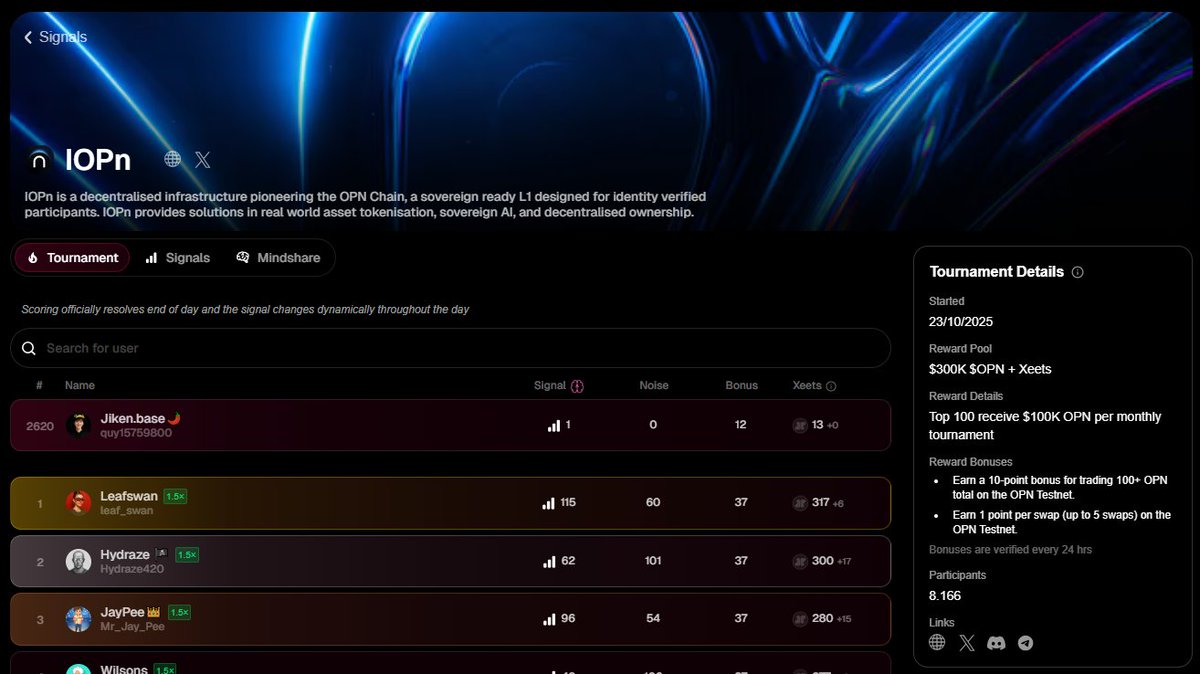
Task: Click the search magnifier icon
Action: coord(29,348)
